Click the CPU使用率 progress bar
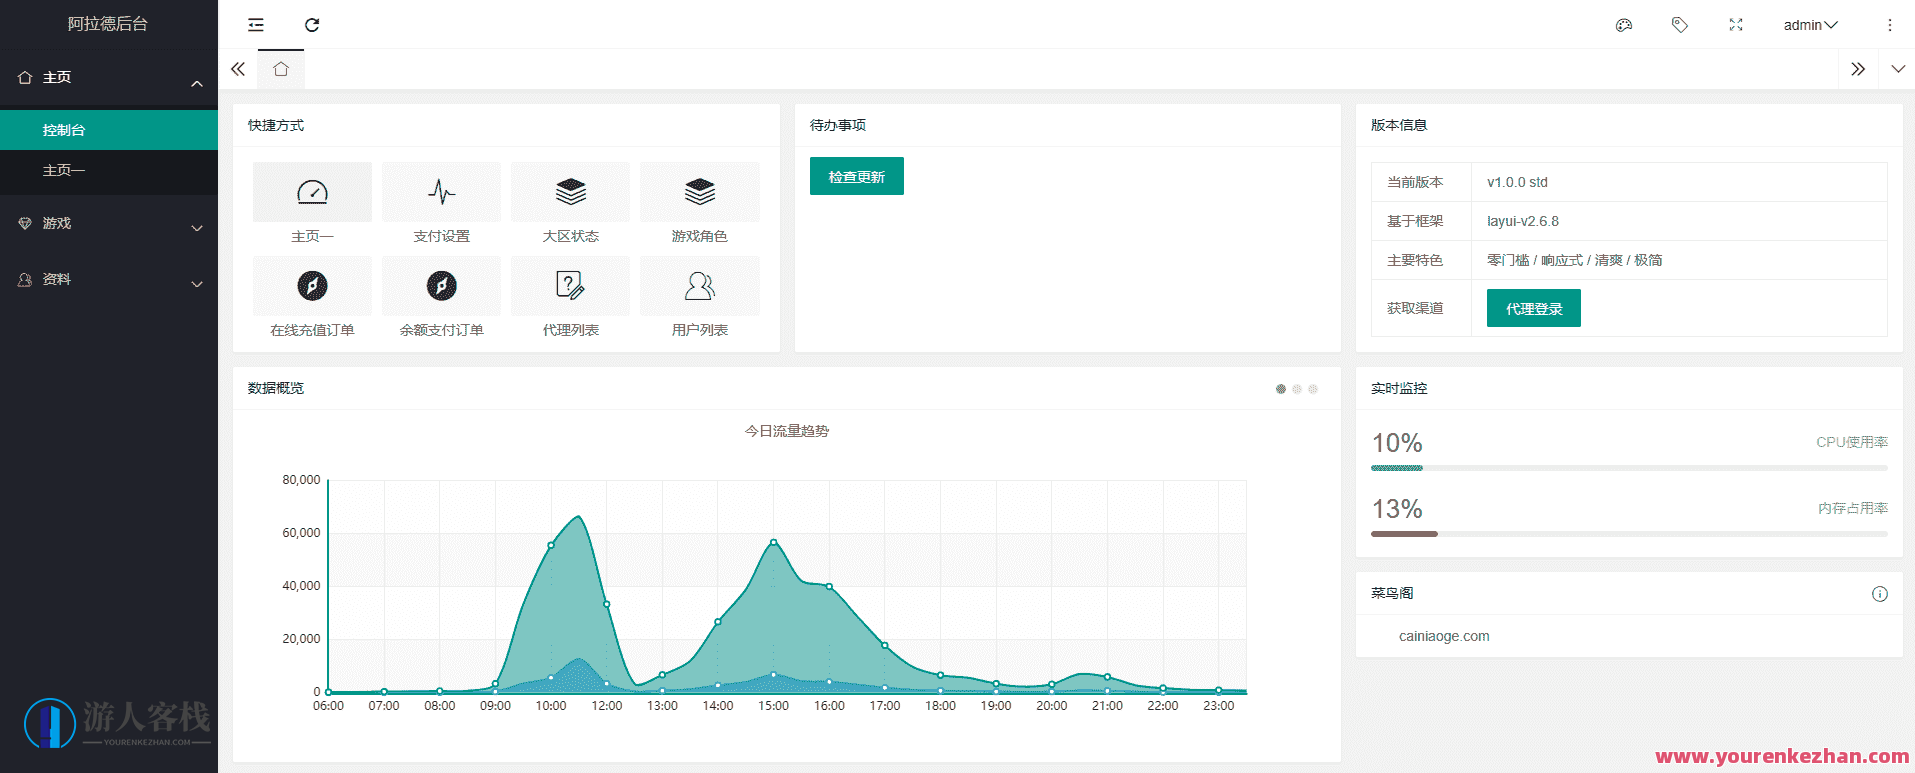Viewport: 1915px width, 773px height. (1628, 468)
